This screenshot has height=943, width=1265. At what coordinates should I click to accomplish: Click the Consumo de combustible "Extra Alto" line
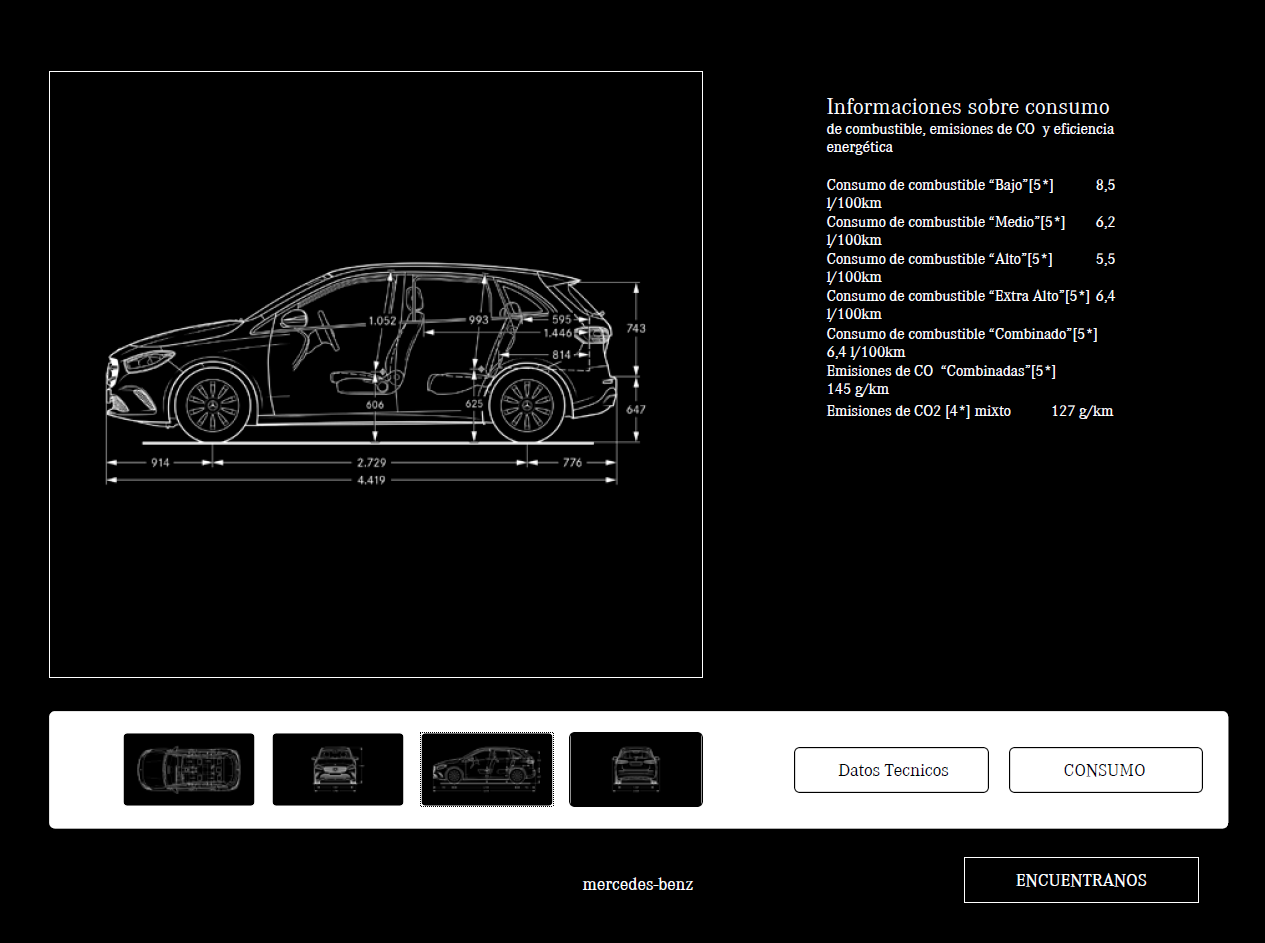971,305
